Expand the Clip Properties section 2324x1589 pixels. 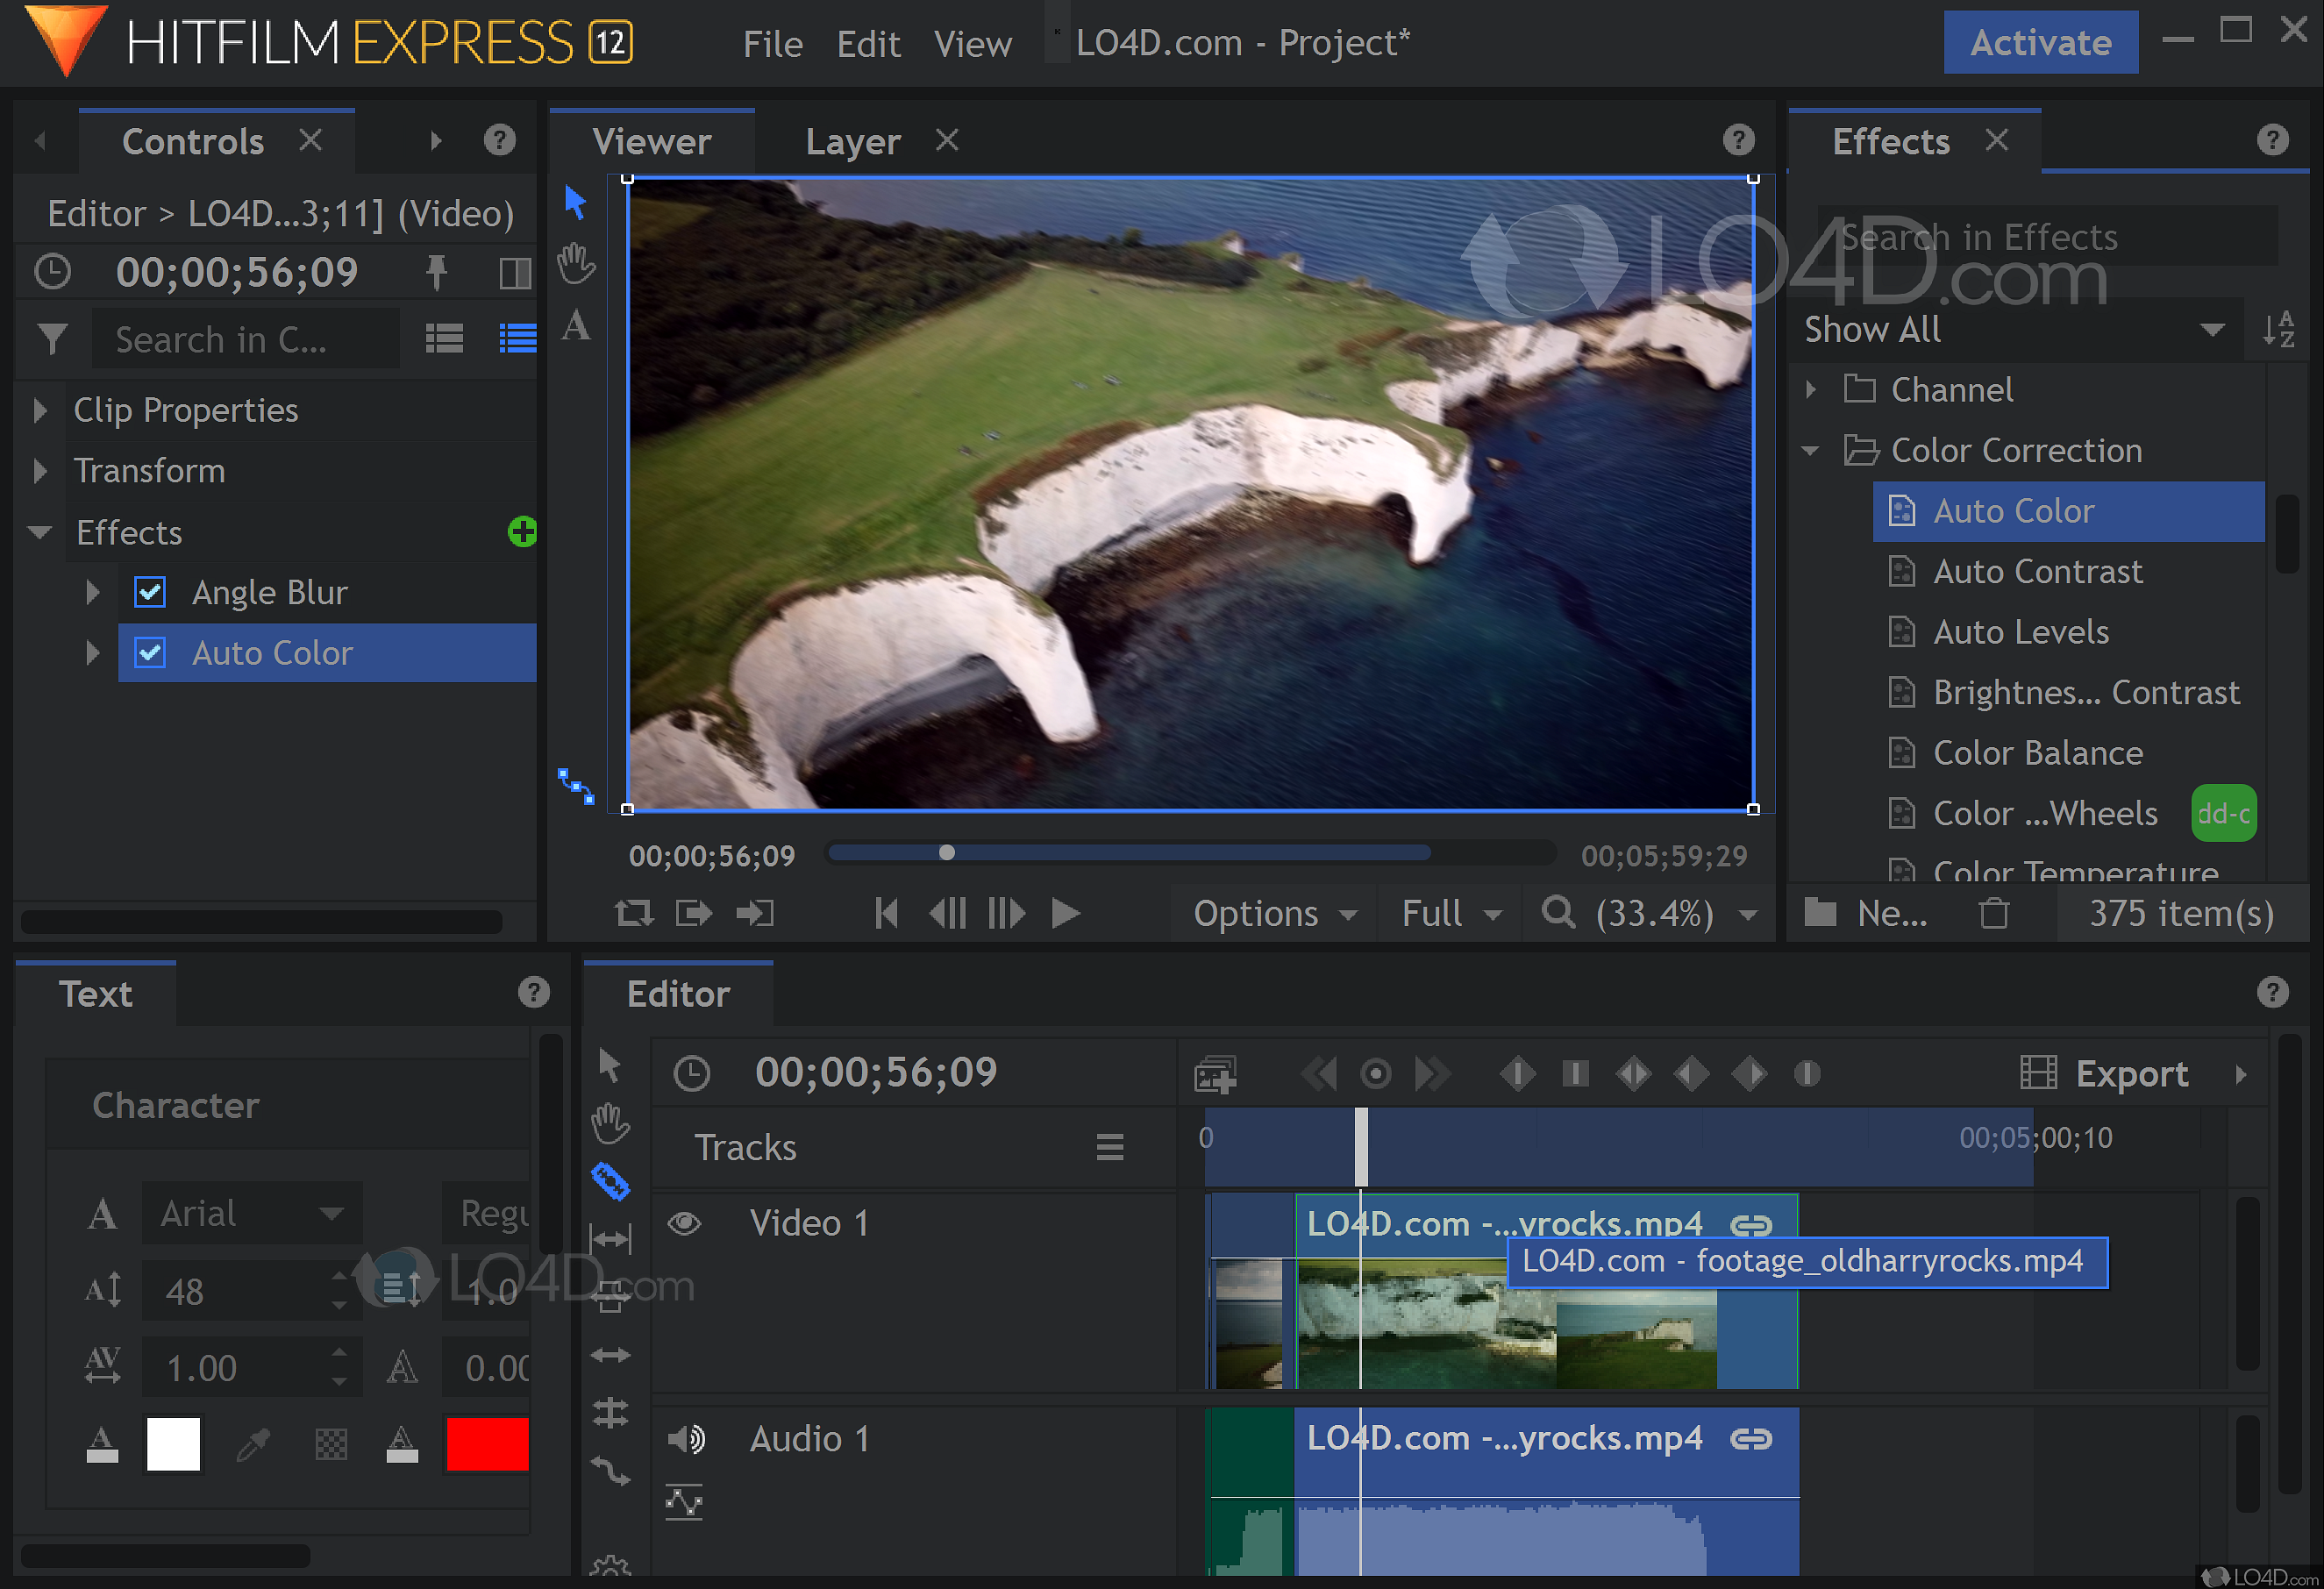pyautogui.click(x=41, y=410)
